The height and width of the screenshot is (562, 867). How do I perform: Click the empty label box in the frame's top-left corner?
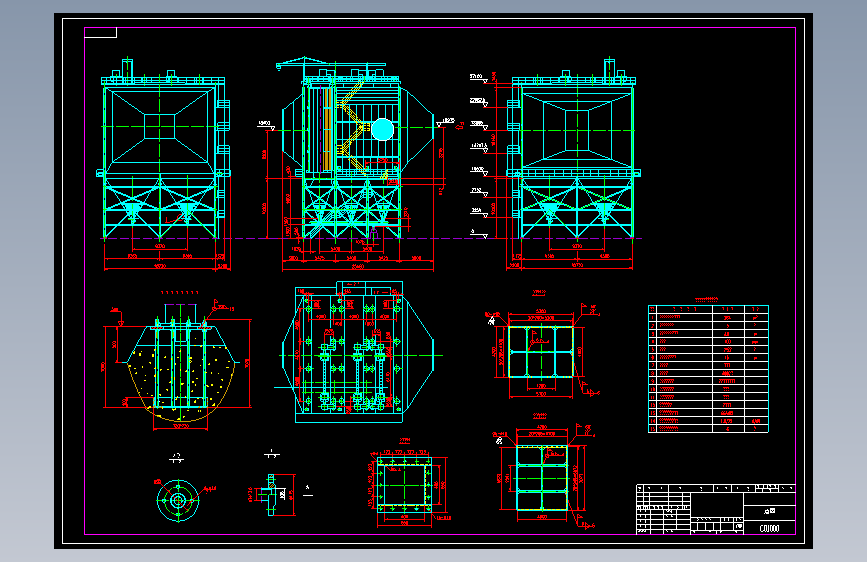point(101,33)
